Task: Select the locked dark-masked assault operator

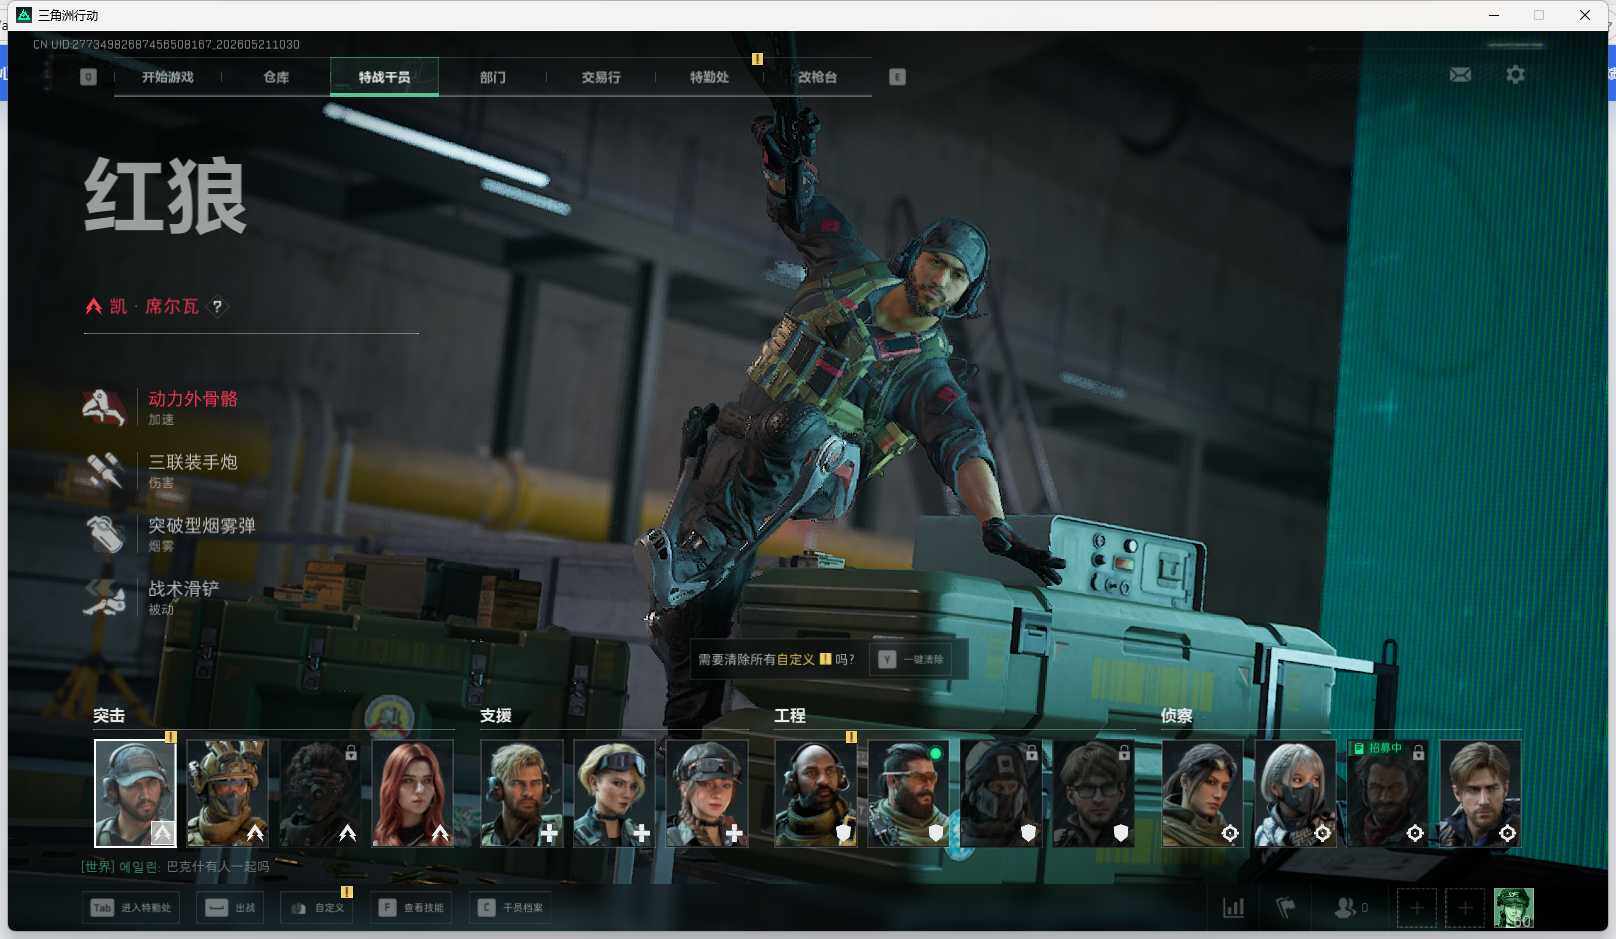Action: (x=320, y=793)
